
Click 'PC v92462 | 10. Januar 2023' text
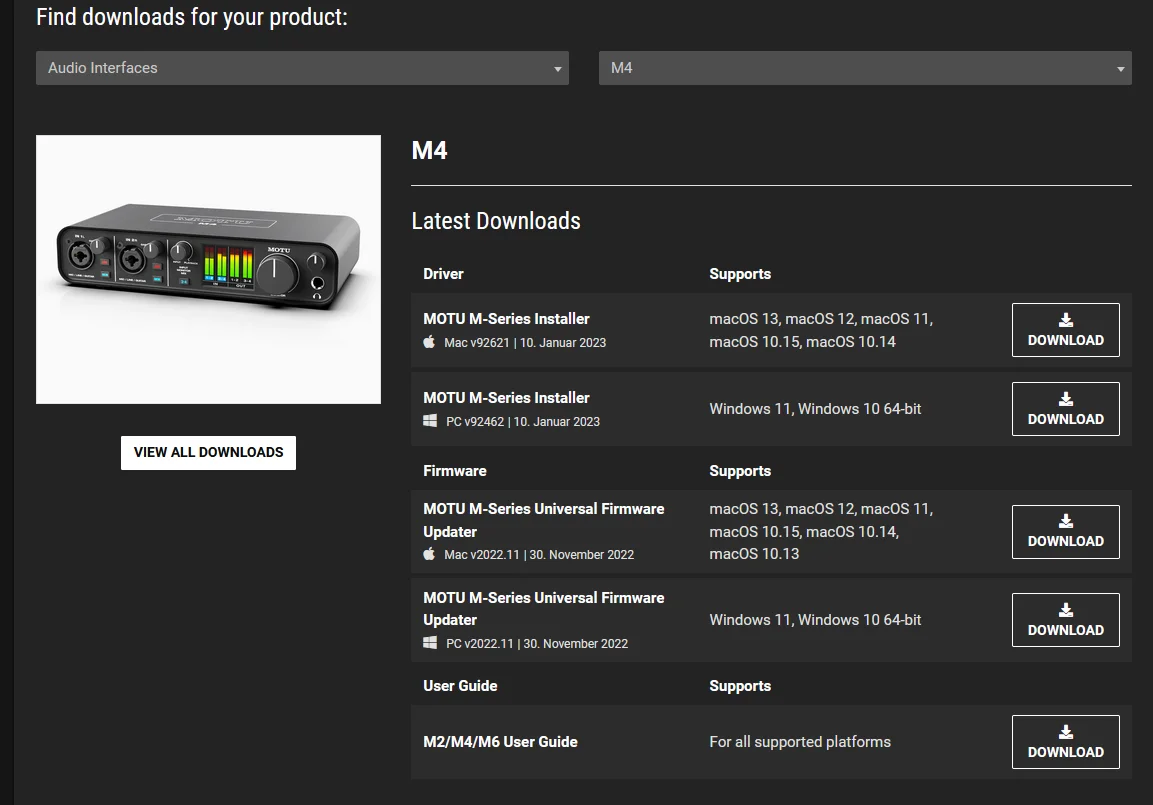pos(523,422)
